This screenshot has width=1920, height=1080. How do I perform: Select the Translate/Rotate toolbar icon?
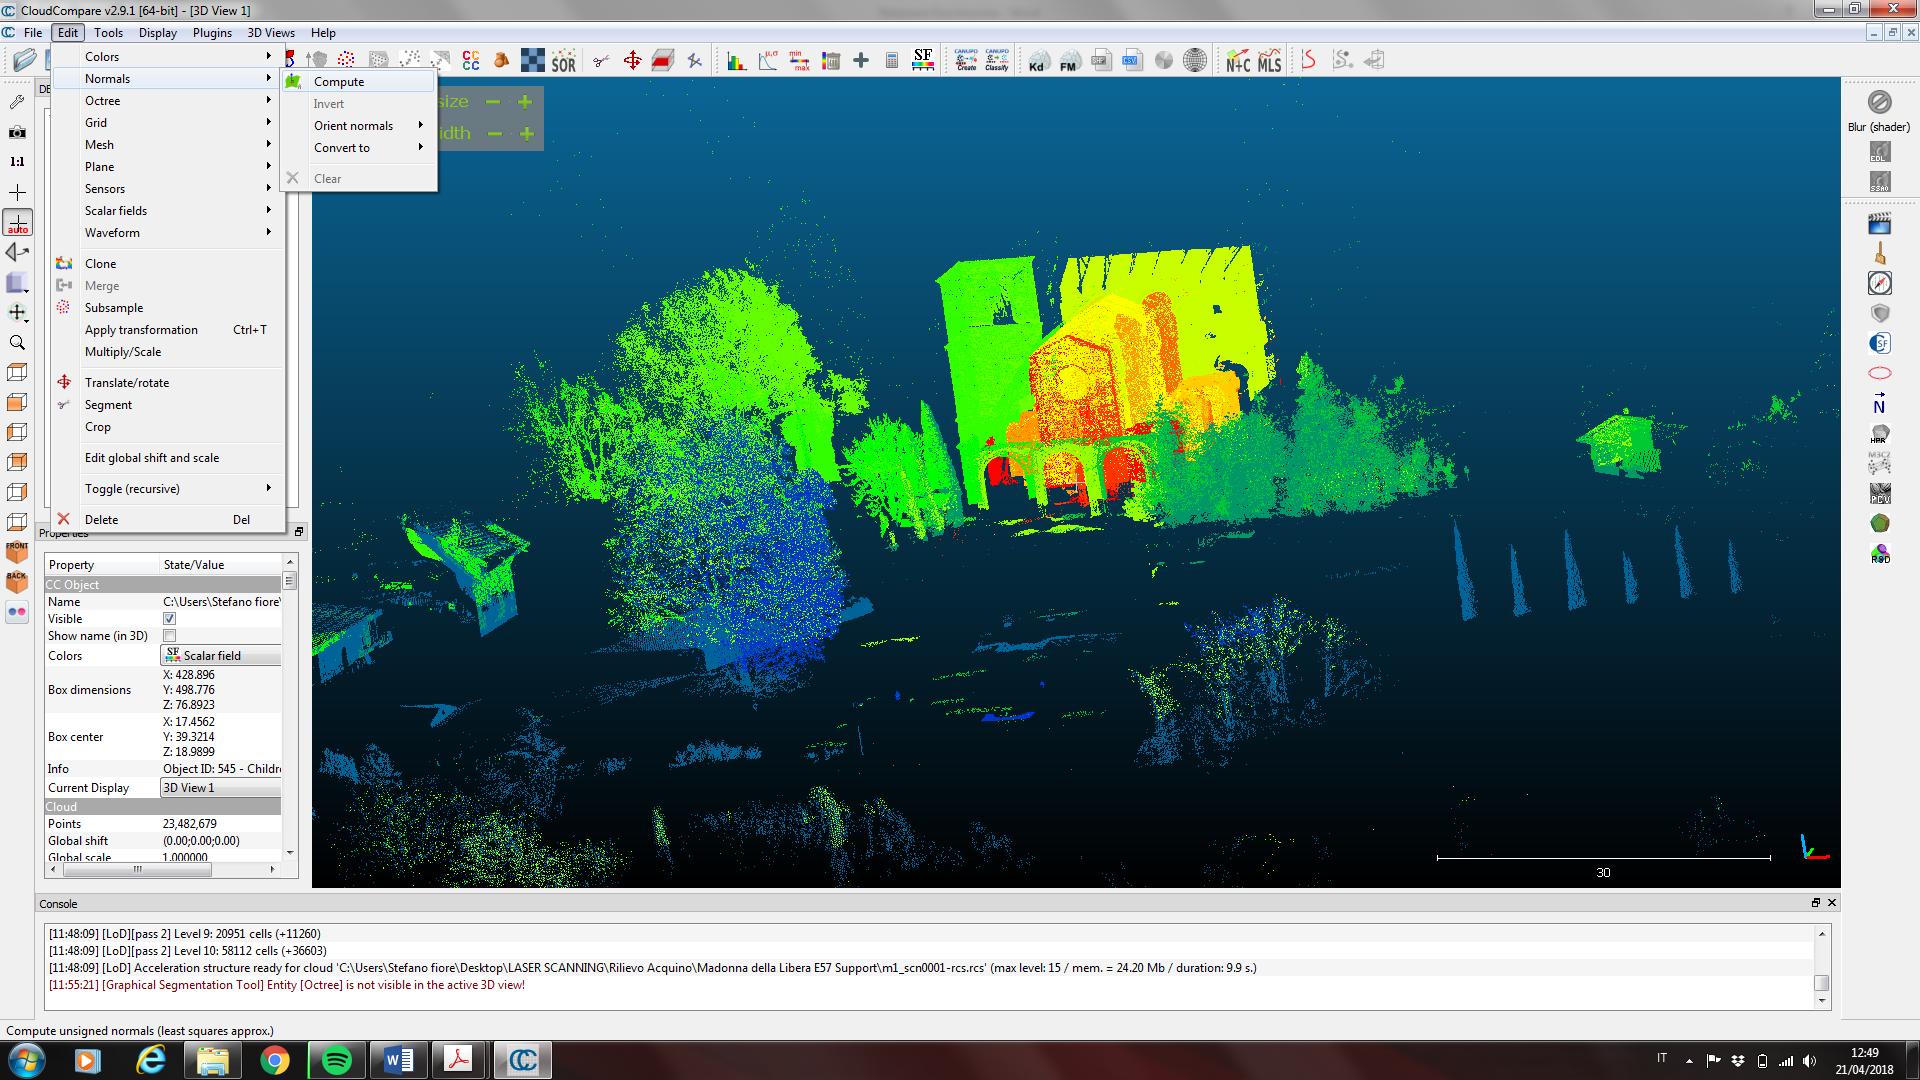tap(632, 61)
